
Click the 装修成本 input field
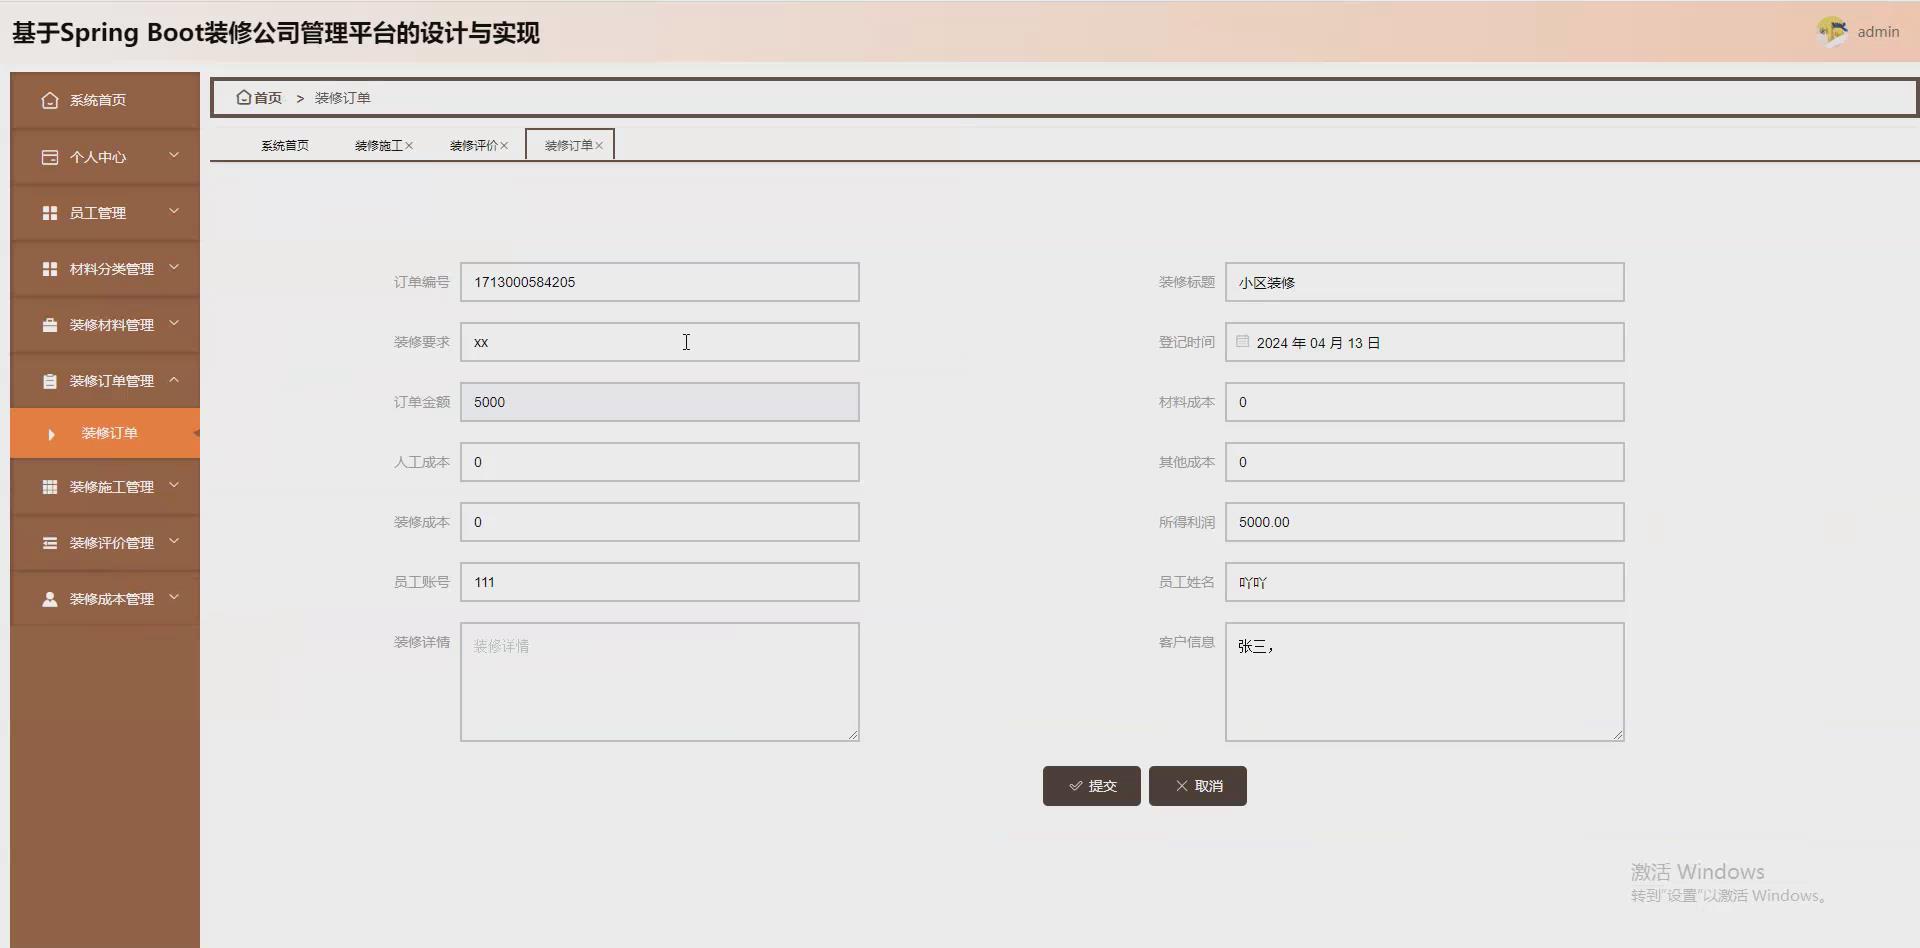660,522
